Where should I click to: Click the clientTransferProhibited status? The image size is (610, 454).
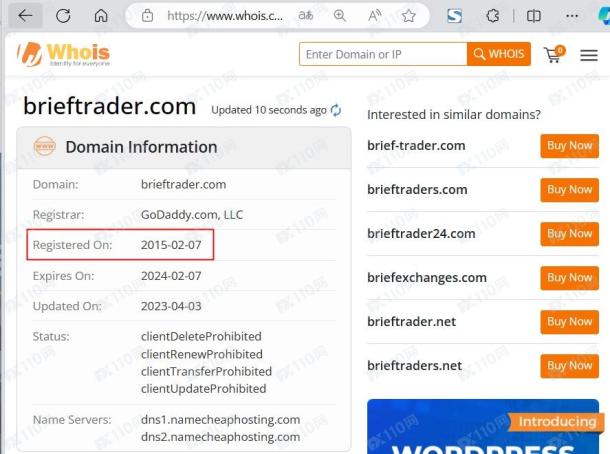click(206, 371)
